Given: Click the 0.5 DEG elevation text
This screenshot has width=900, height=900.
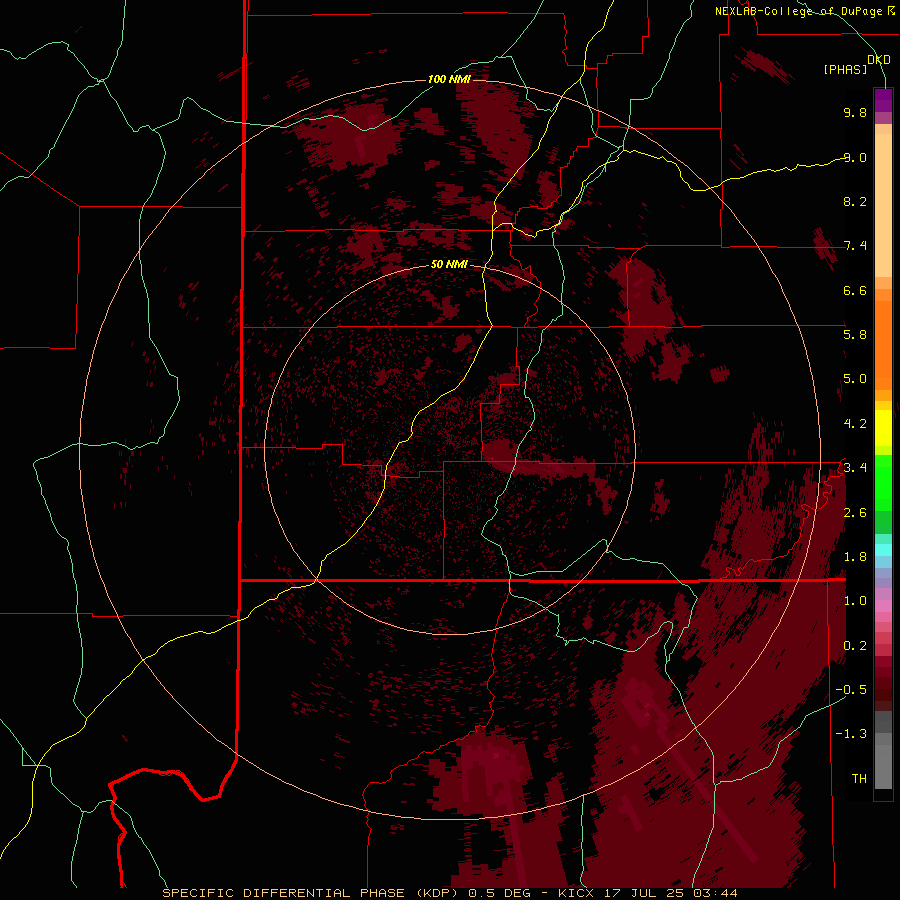Looking at the screenshot, I should [x=499, y=893].
